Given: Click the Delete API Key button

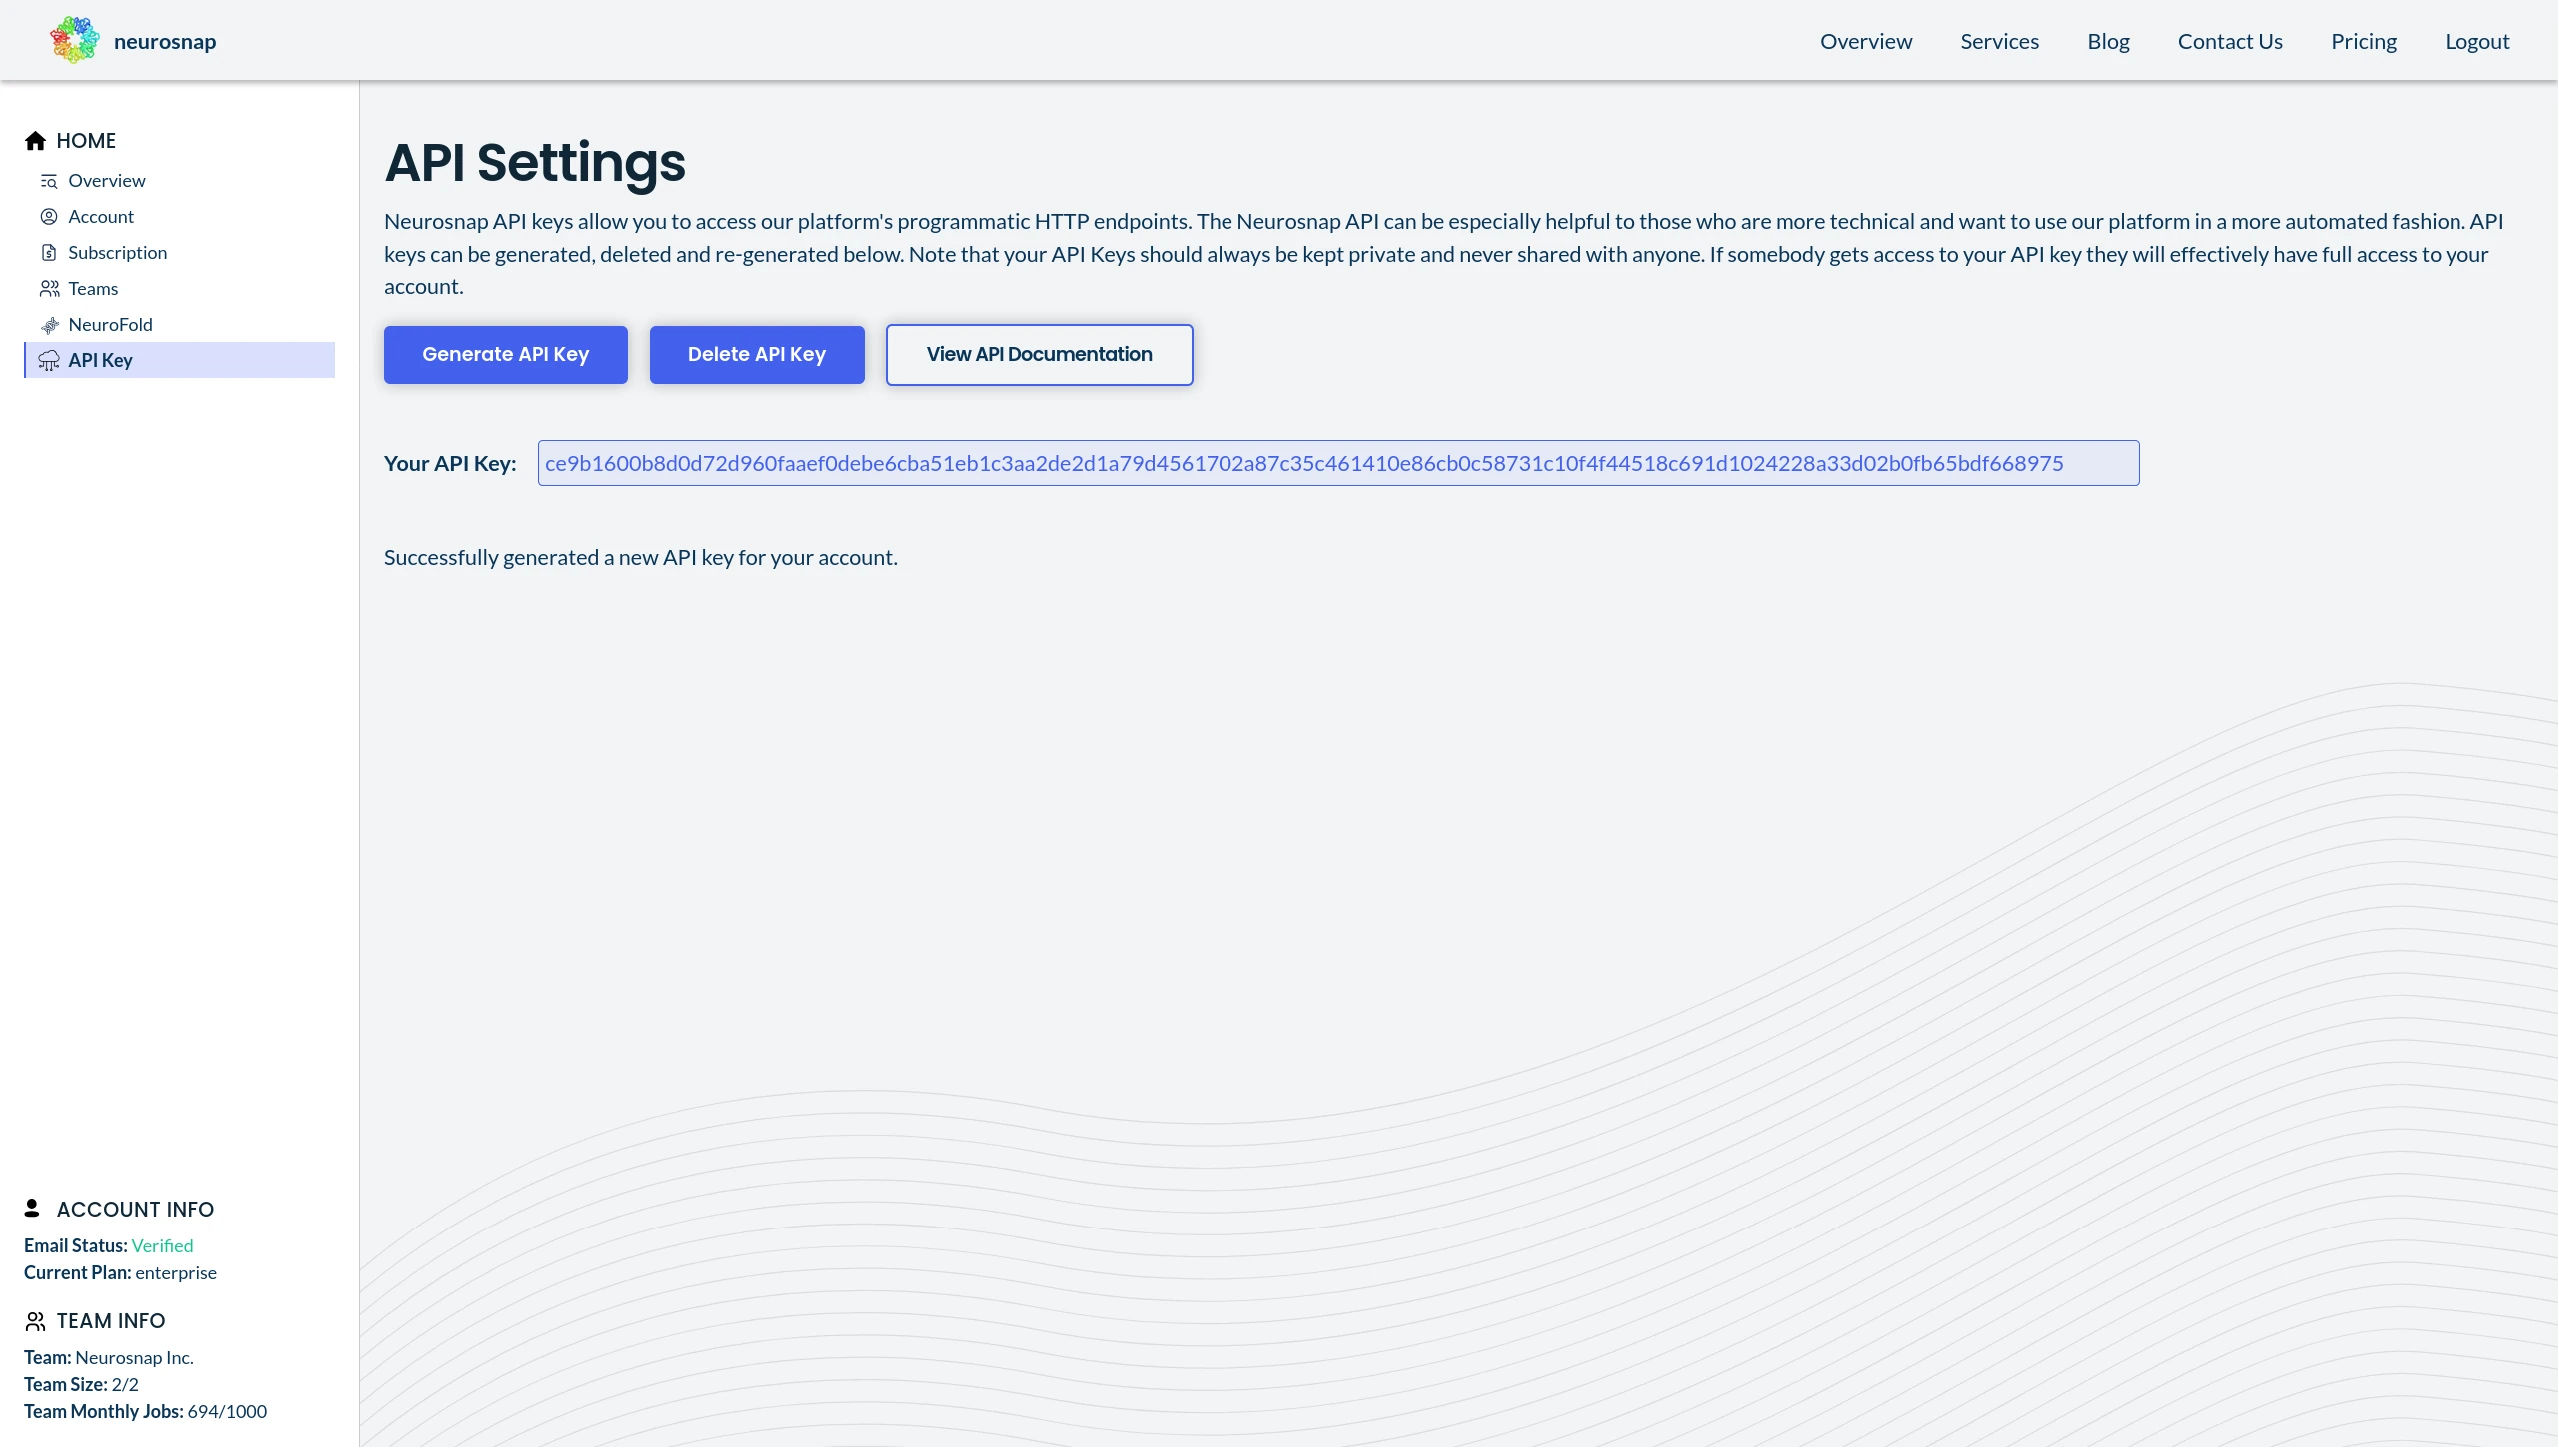Looking at the screenshot, I should coord(758,353).
